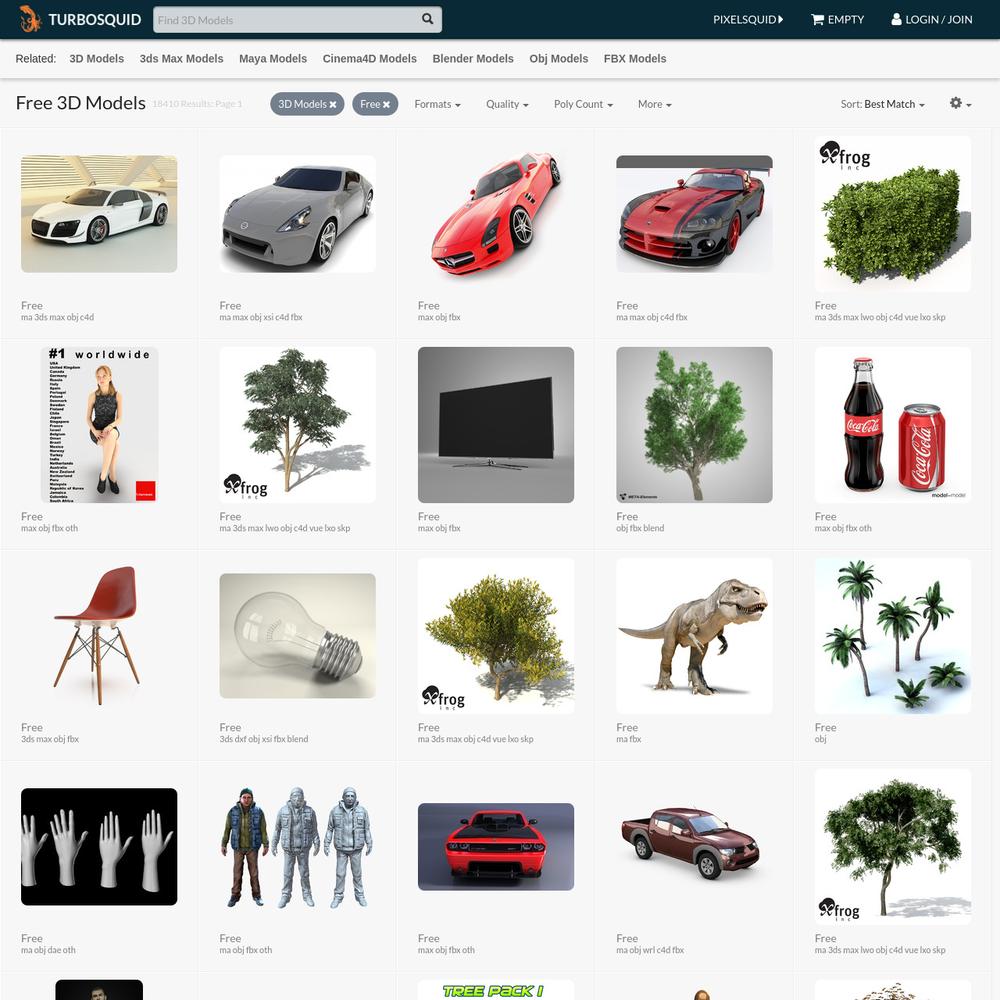
Task: Click the user profile icon
Action: click(896, 19)
